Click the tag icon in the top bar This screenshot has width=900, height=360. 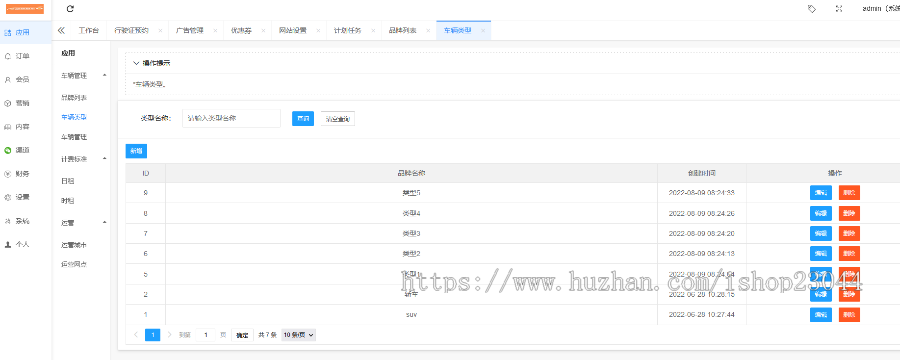812,9
